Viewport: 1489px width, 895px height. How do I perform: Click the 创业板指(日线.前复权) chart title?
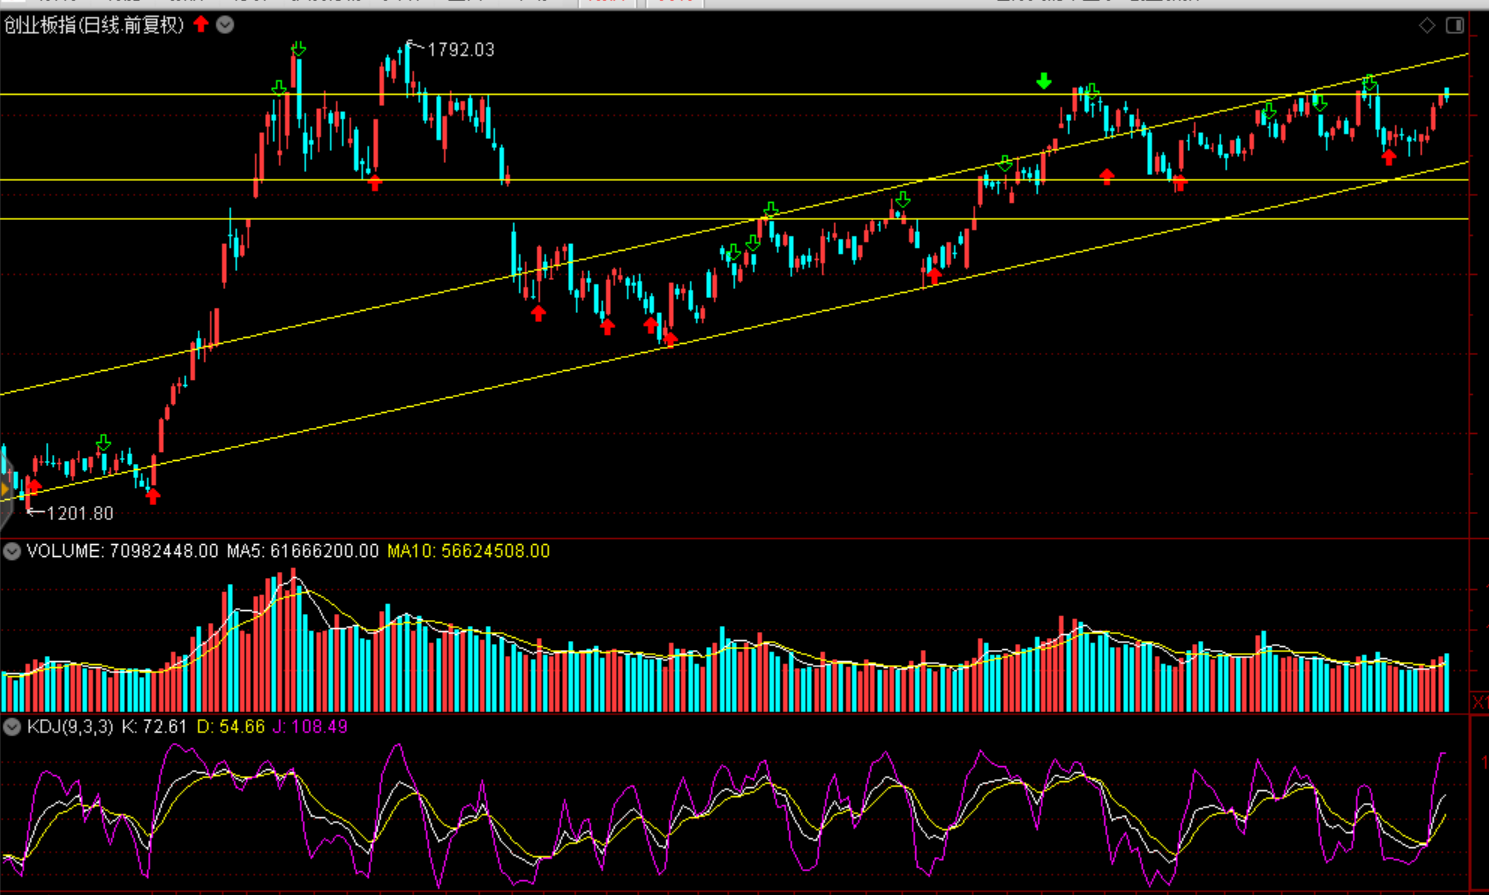click(94, 25)
